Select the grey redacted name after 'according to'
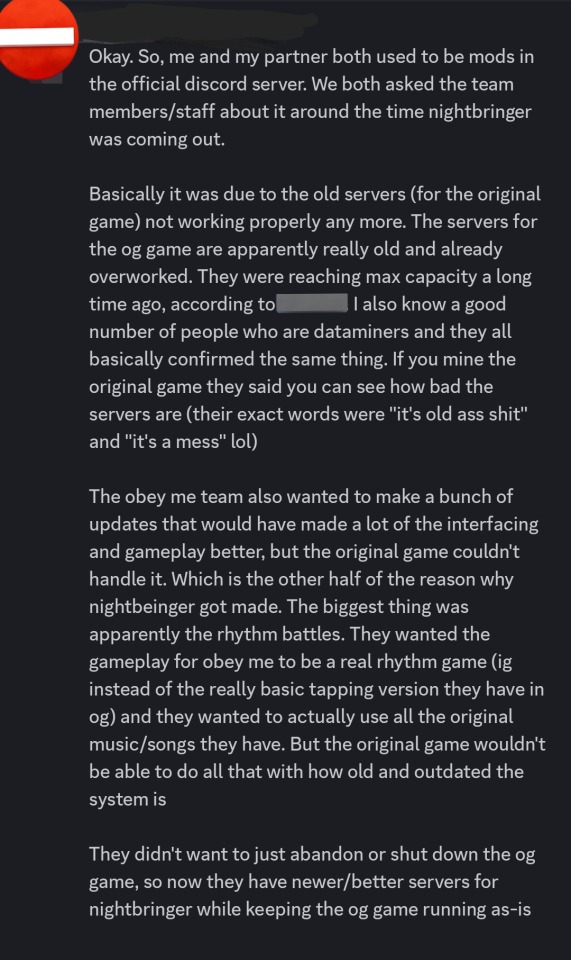This screenshot has width=571, height=960. 312,304
